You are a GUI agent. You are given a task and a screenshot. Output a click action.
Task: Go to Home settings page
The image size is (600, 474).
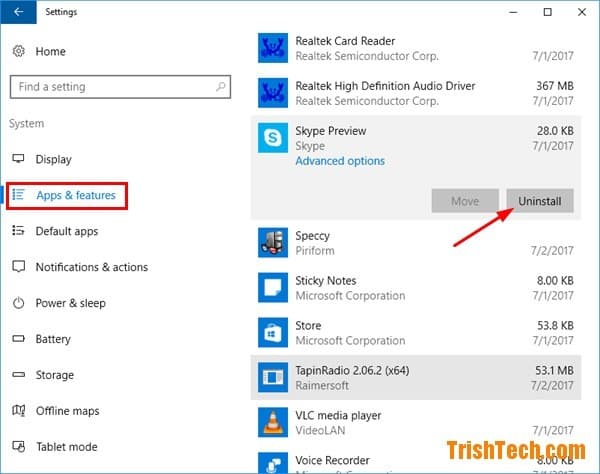(51, 52)
